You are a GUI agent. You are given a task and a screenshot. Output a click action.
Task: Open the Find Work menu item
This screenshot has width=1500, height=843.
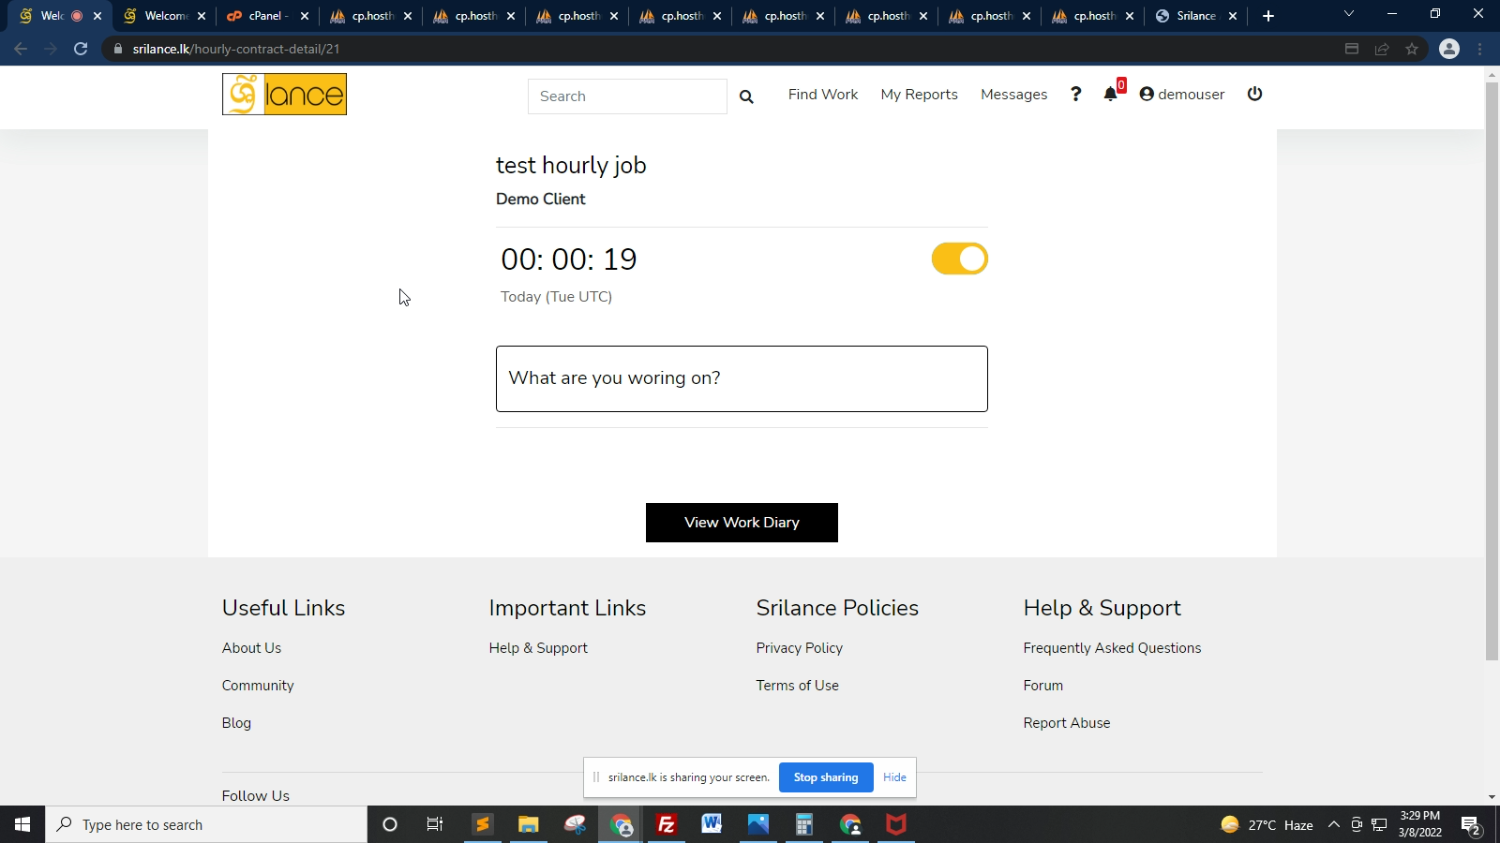[822, 94]
